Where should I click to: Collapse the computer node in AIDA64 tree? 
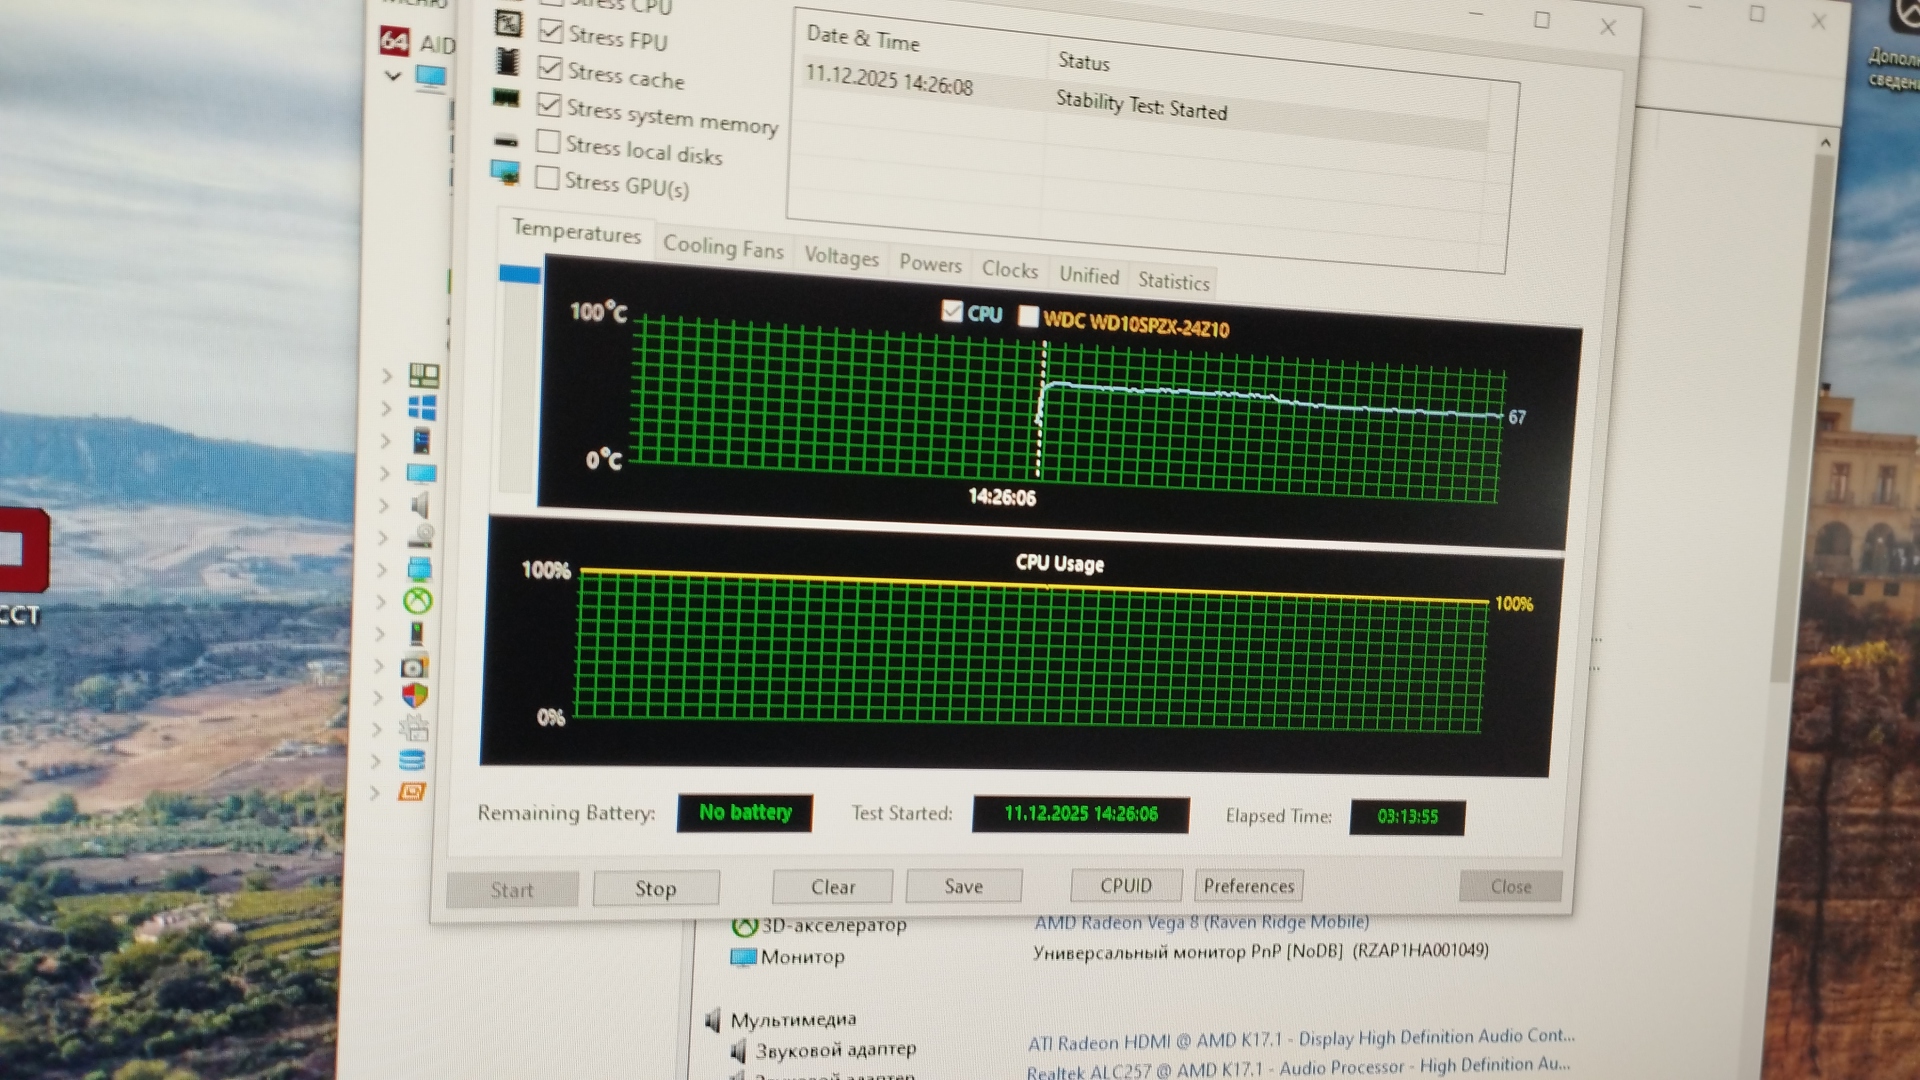click(392, 76)
